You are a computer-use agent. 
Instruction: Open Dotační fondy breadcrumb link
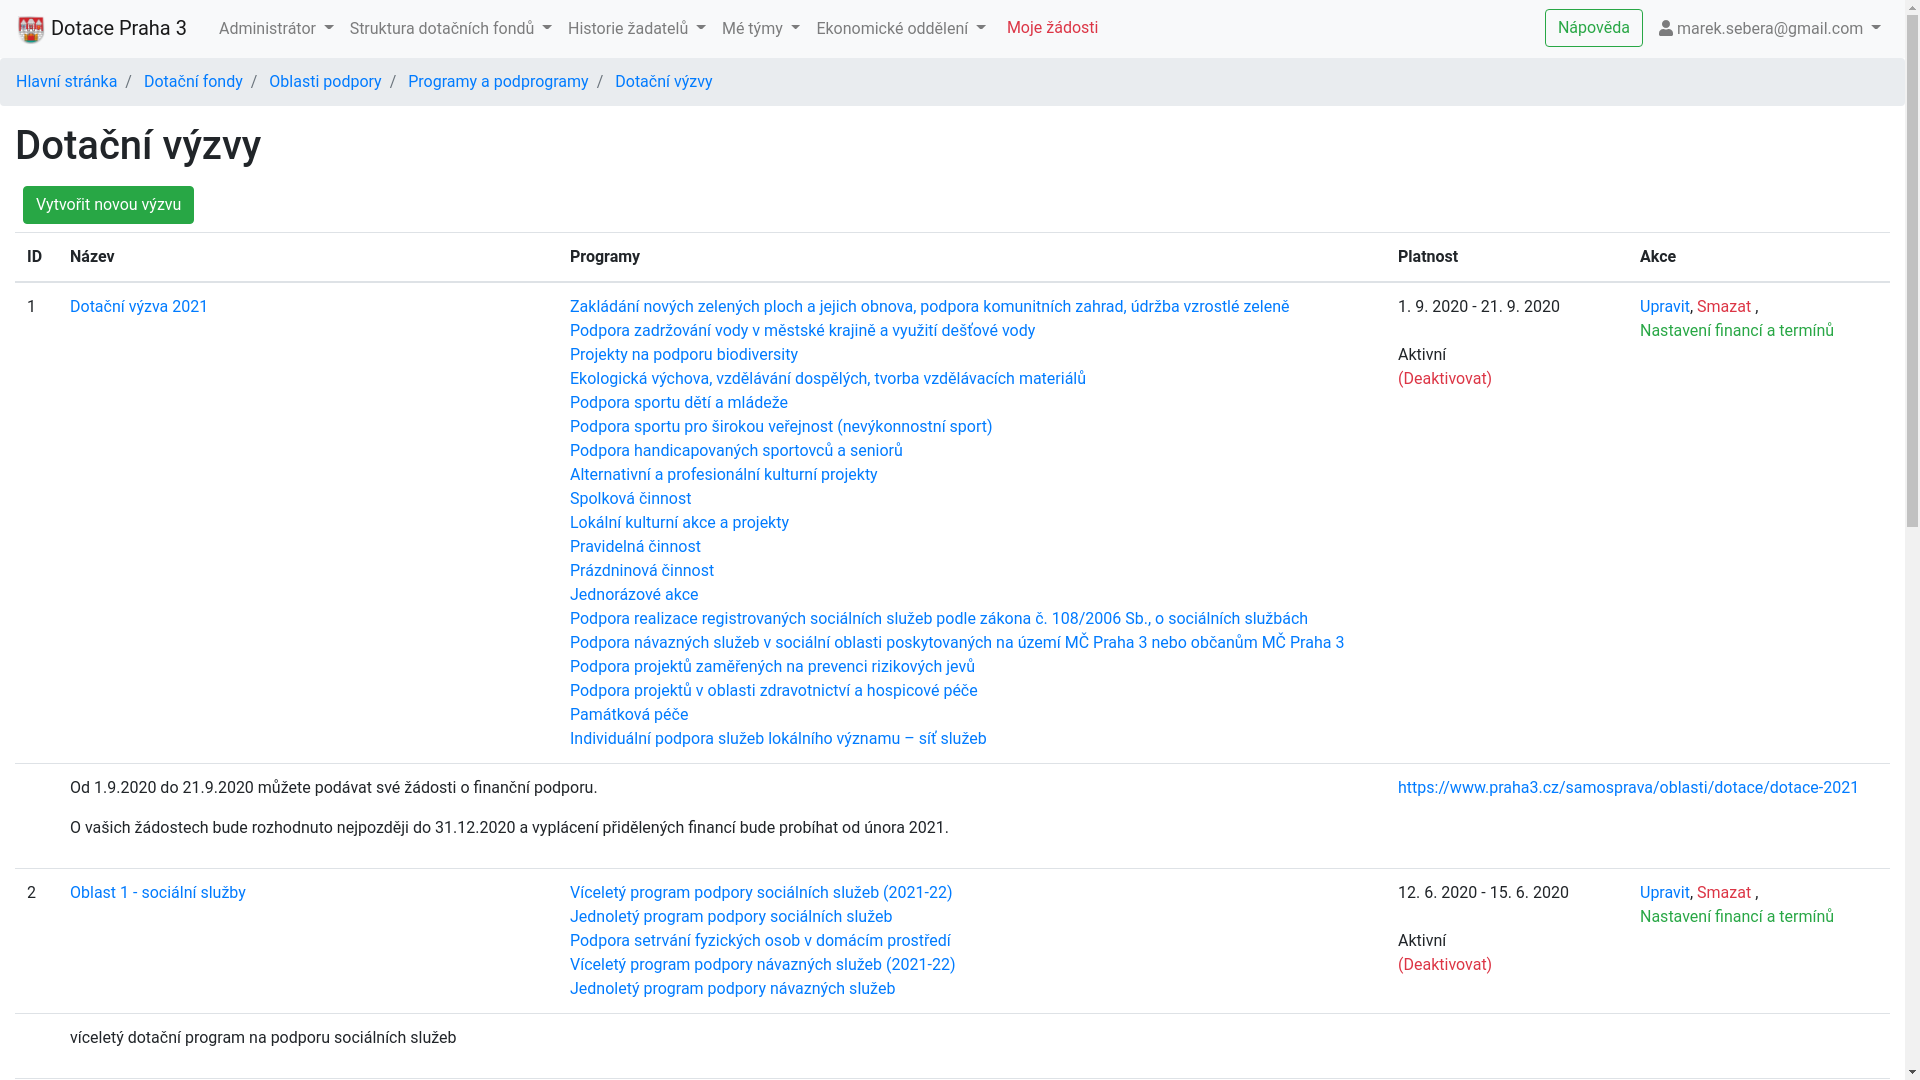pyautogui.click(x=193, y=82)
